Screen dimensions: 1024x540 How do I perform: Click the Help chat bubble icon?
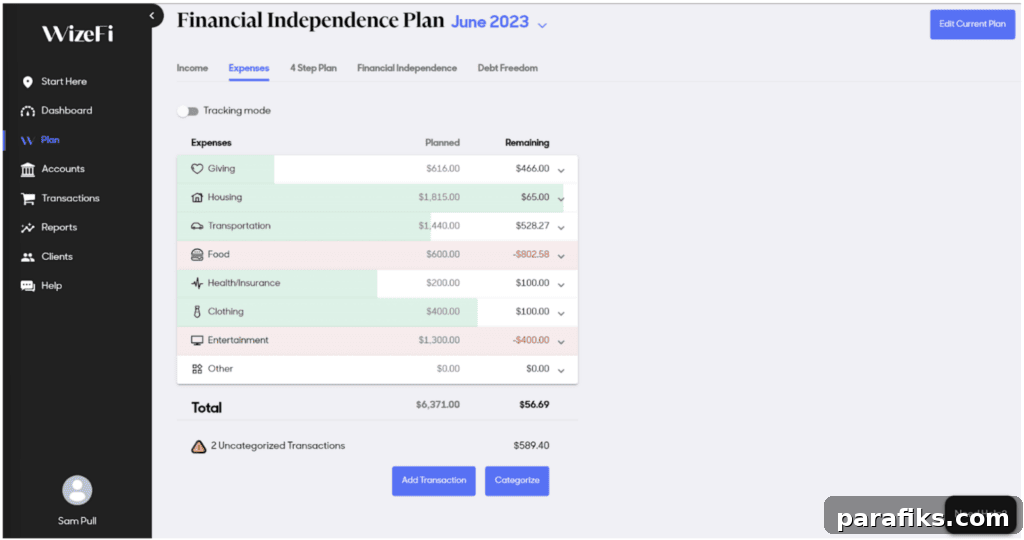27,286
